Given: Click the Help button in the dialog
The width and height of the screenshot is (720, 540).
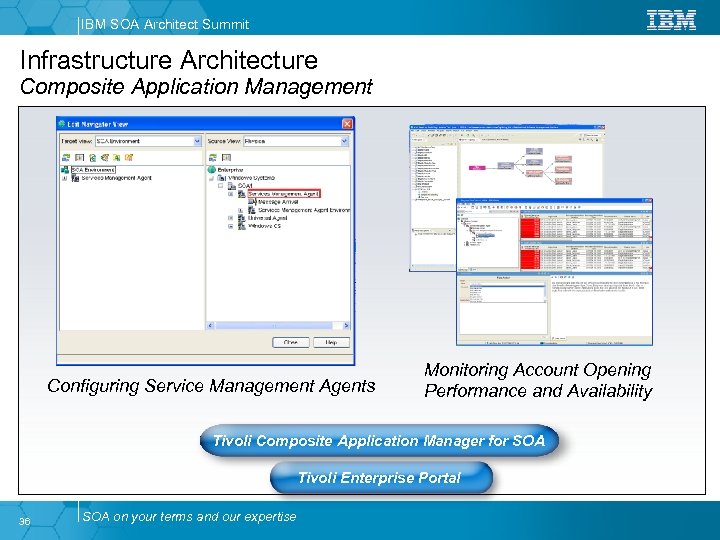Looking at the screenshot, I should click(331, 343).
